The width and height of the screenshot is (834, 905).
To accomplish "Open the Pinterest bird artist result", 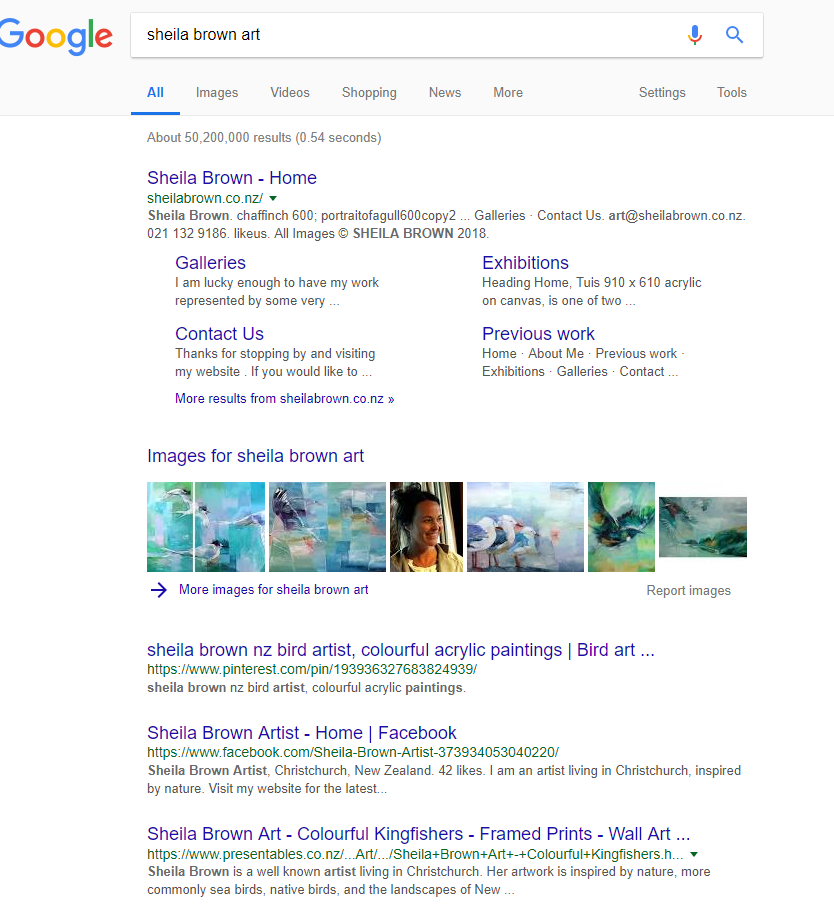I will coord(401,650).
